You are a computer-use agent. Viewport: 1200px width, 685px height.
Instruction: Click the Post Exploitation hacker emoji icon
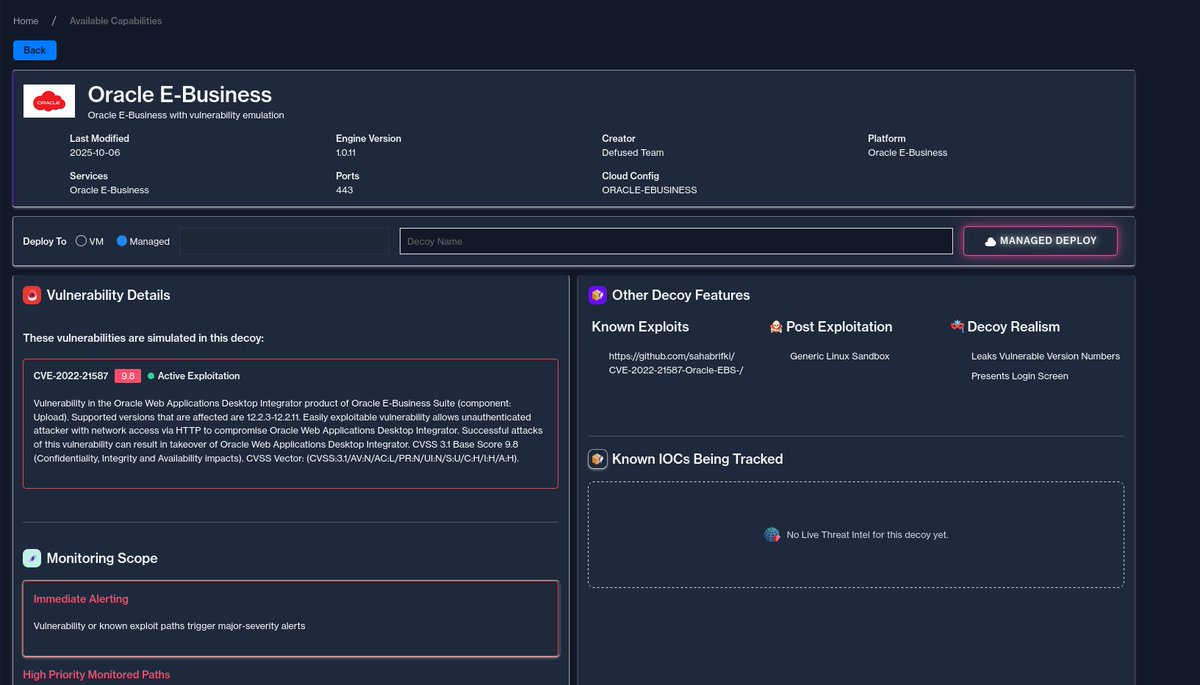pyautogui.click(x=775, y=327)
